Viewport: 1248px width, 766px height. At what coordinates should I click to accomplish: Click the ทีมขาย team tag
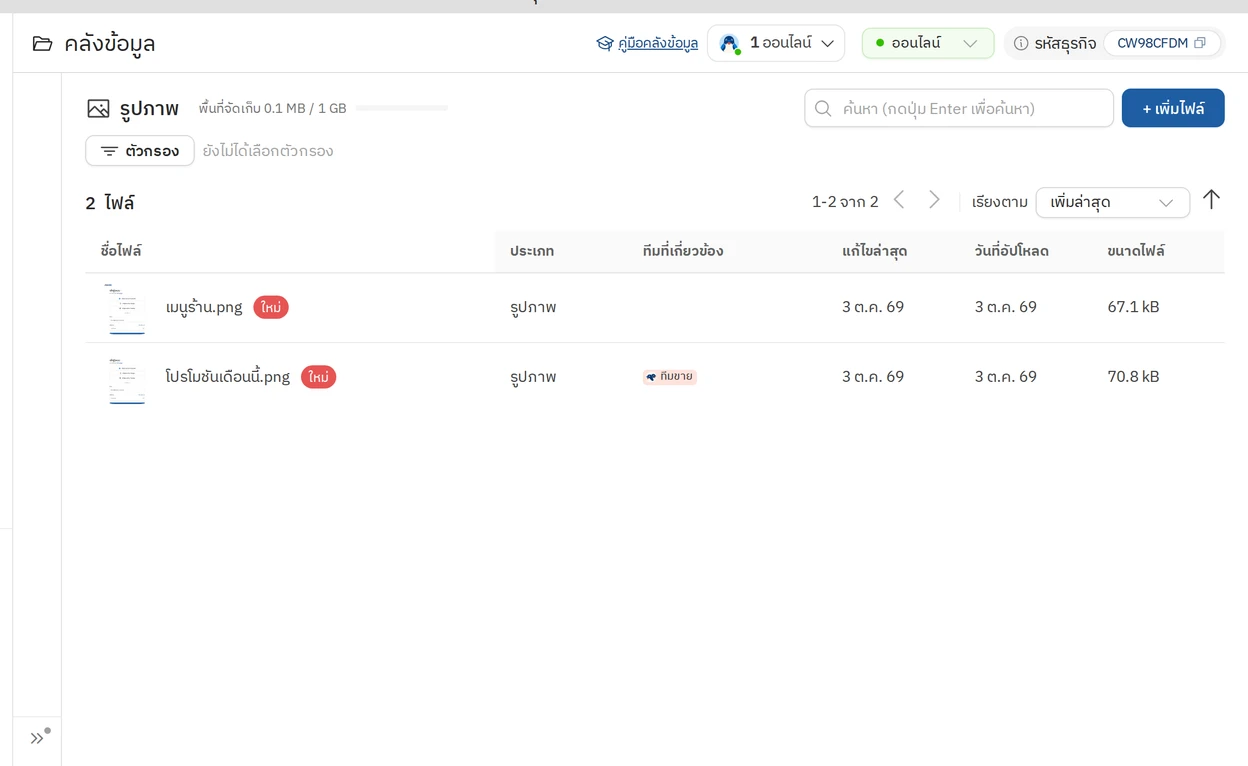(670, 377)
